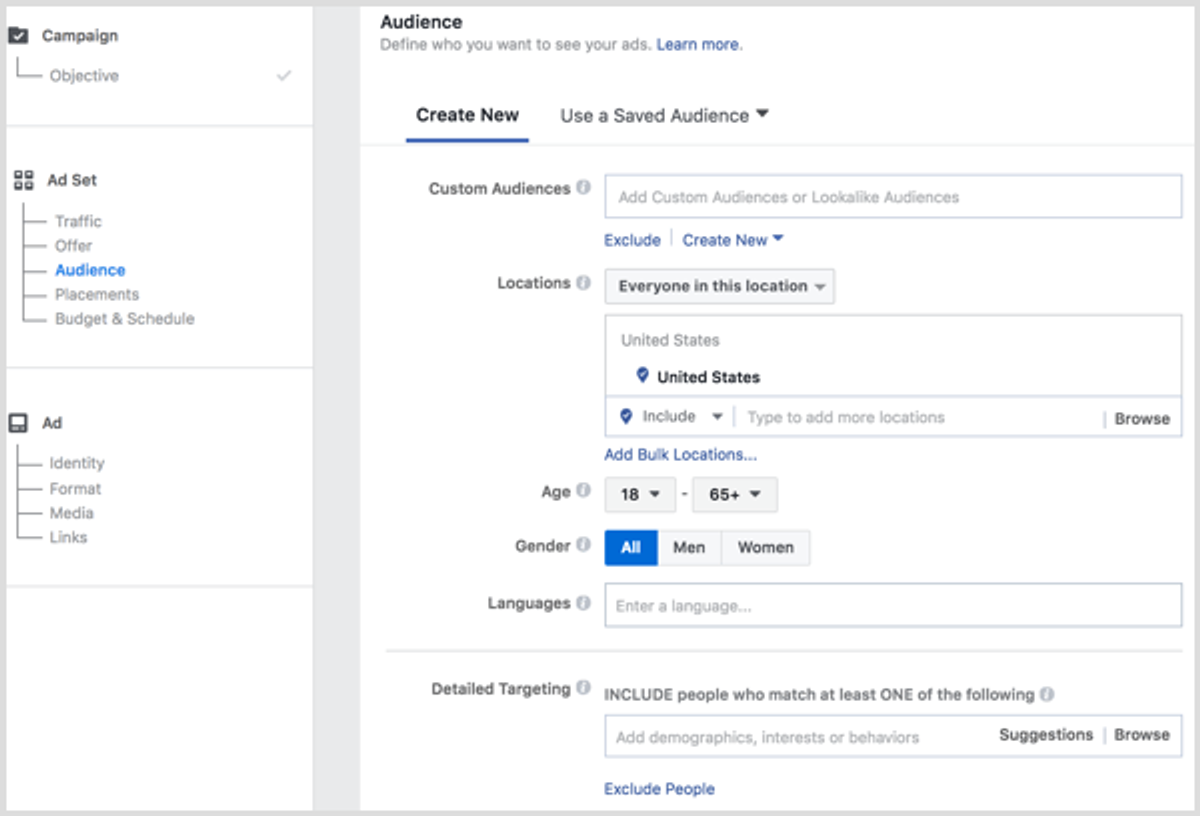Select the Women gender option
Viewport: 1200px width, 816px height.
click(x=765, y=547)
